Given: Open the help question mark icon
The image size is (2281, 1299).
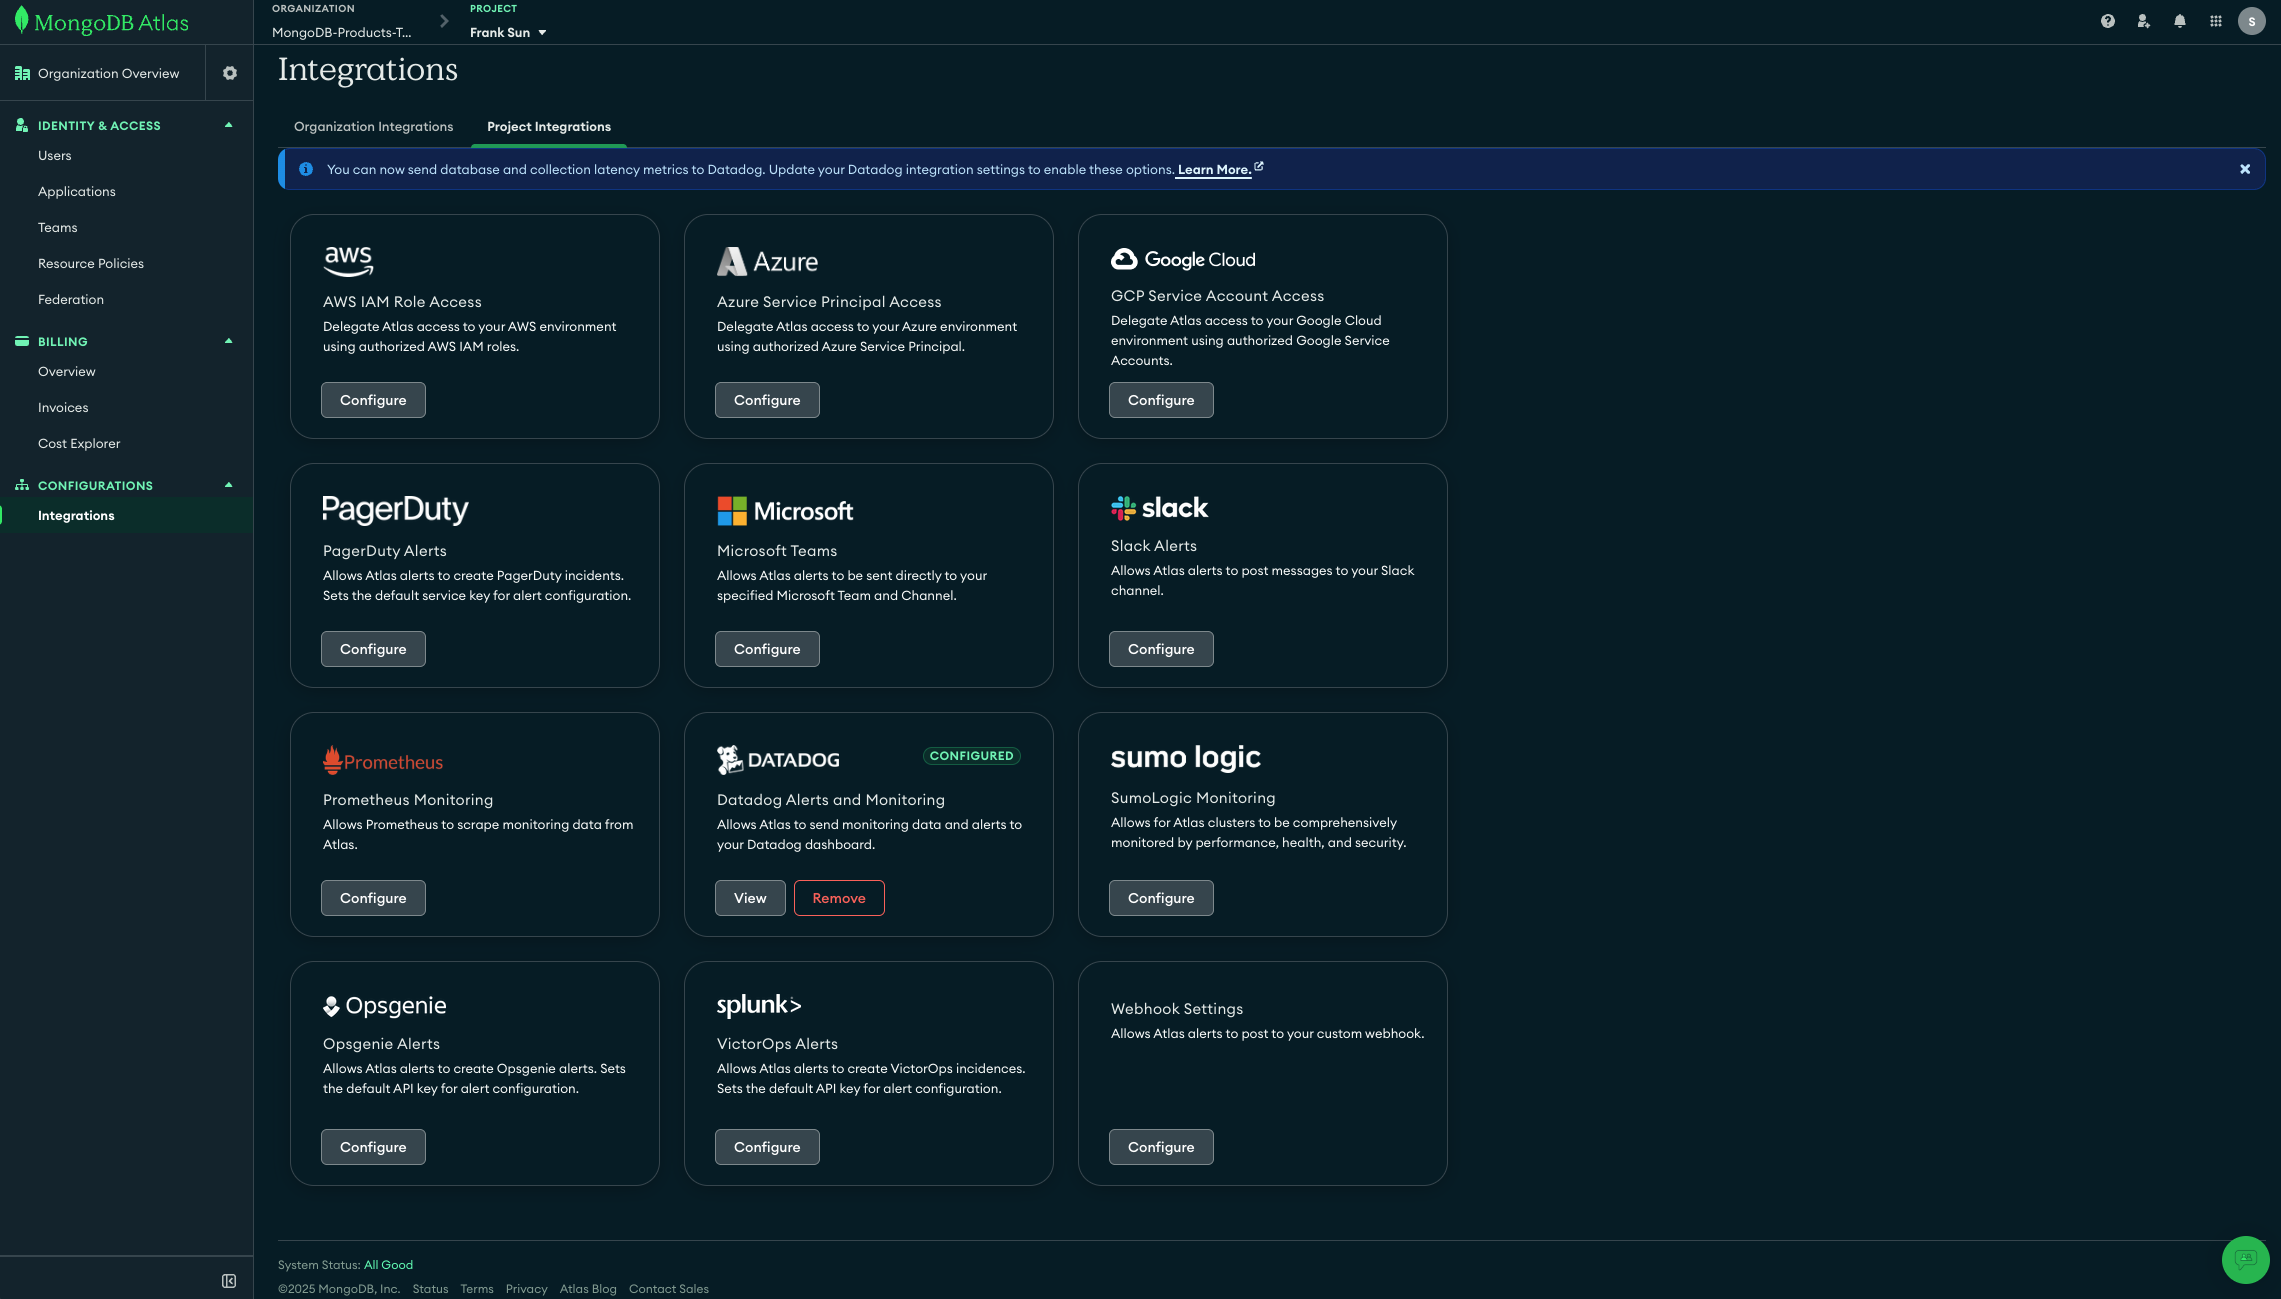Looking at the screenshot, I should [x=2107, y=21].
